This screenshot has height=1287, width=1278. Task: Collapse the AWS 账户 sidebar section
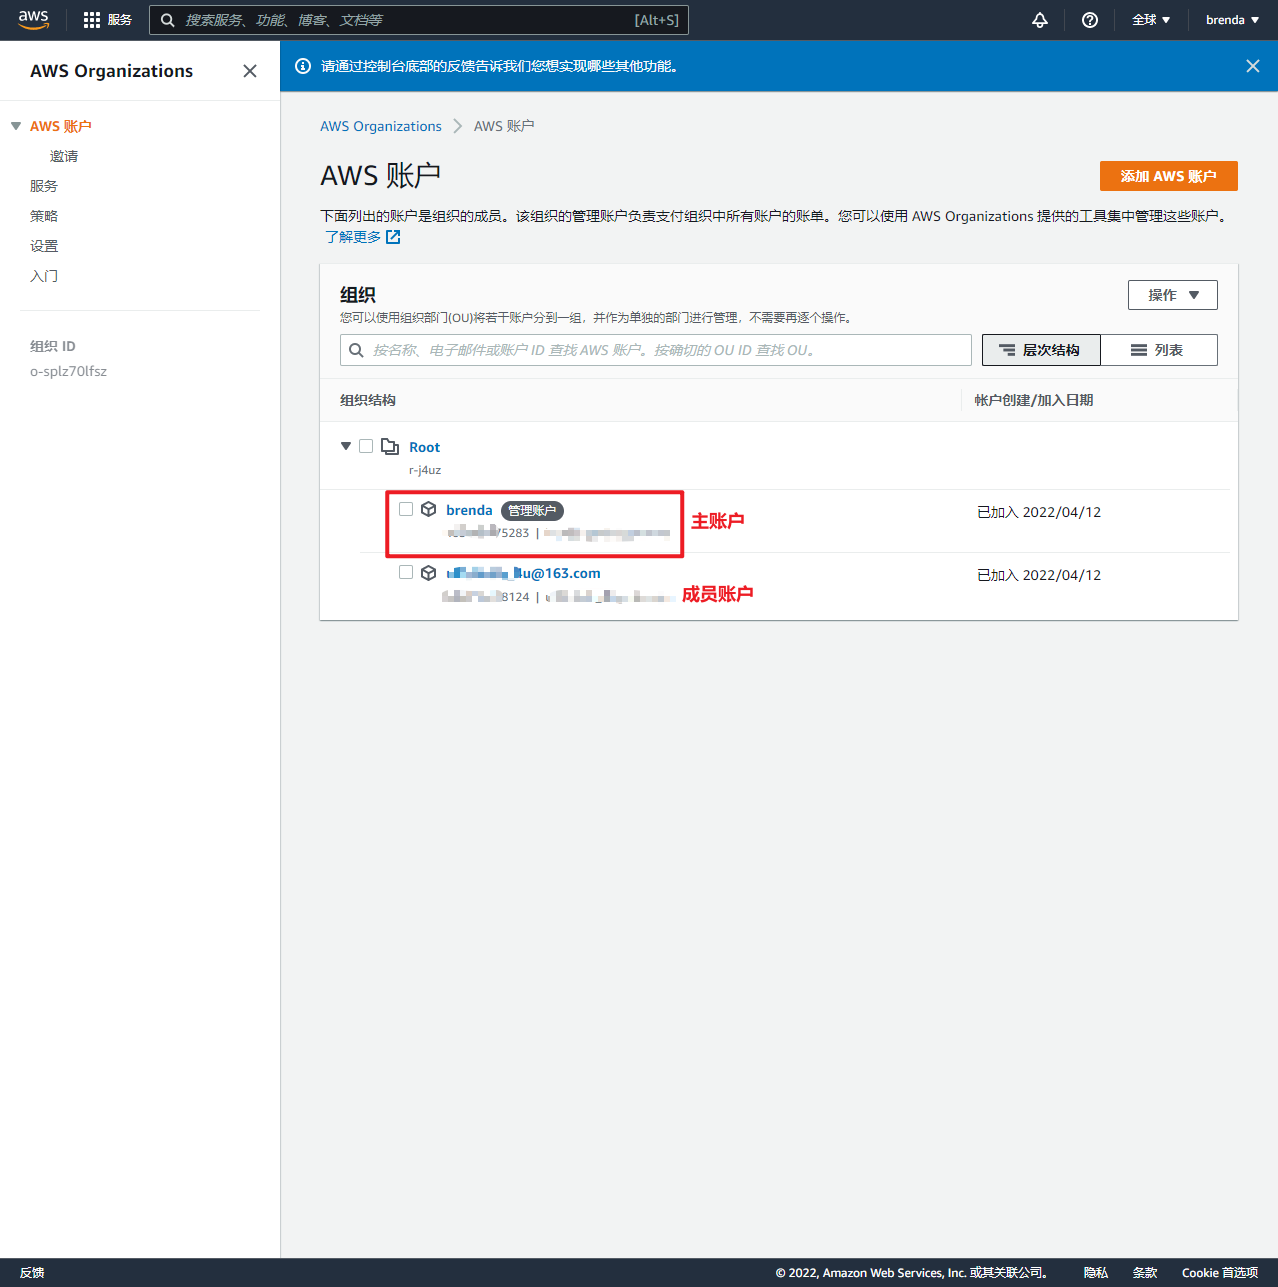pos(16,126)
